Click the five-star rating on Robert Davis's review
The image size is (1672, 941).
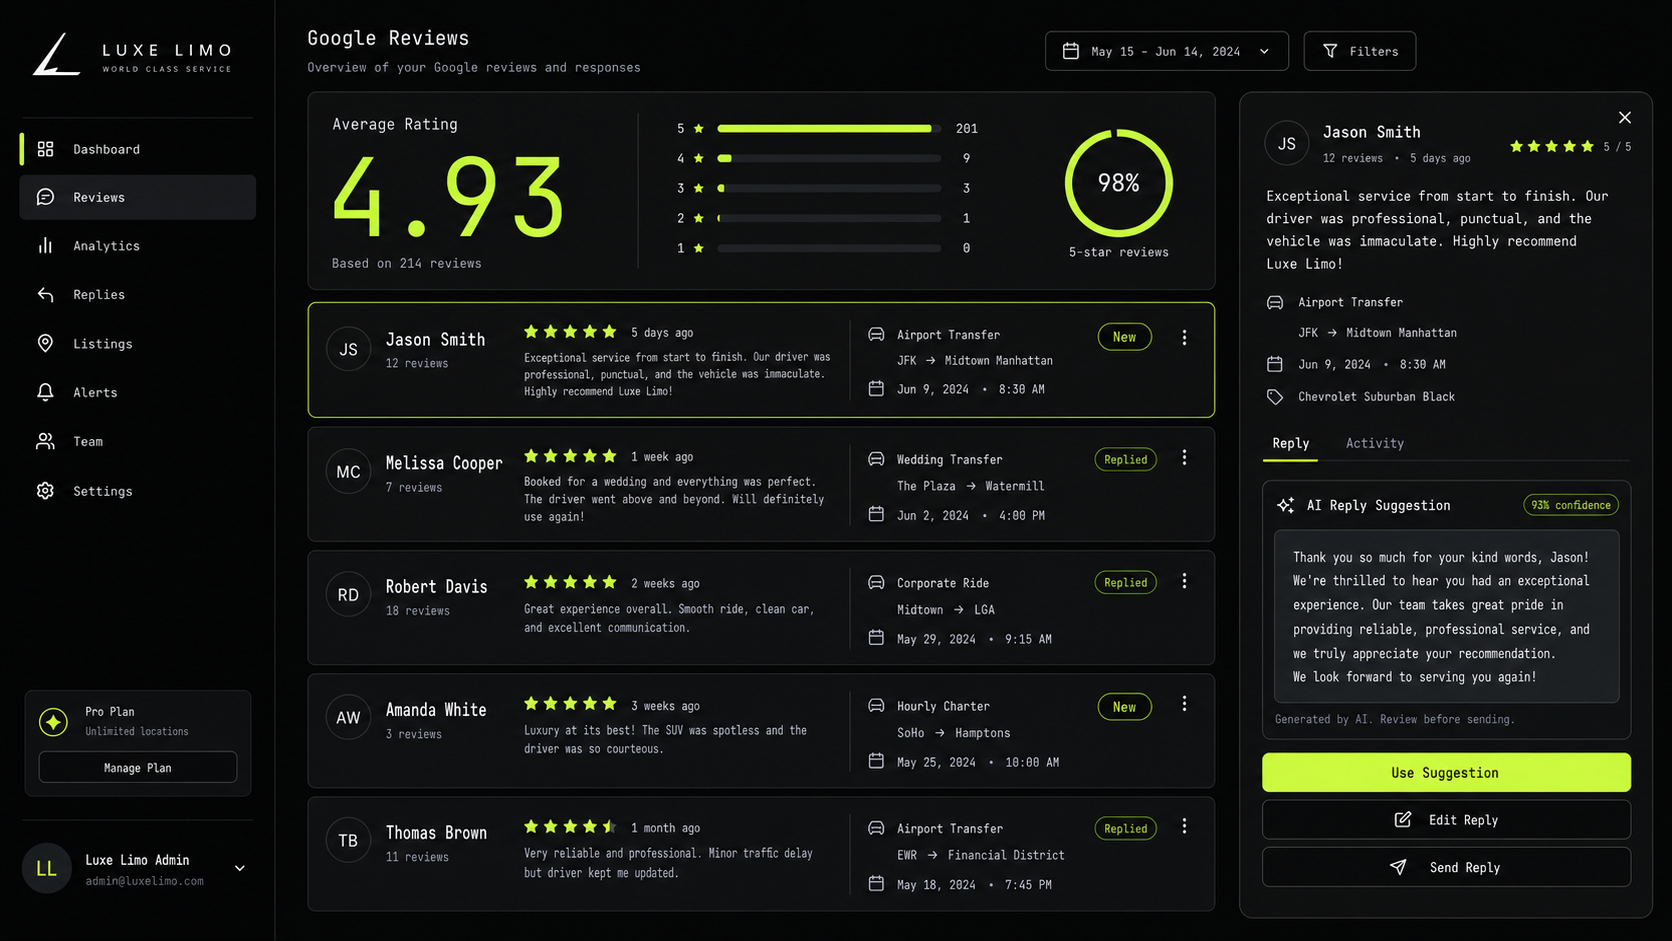coord(570,582)
